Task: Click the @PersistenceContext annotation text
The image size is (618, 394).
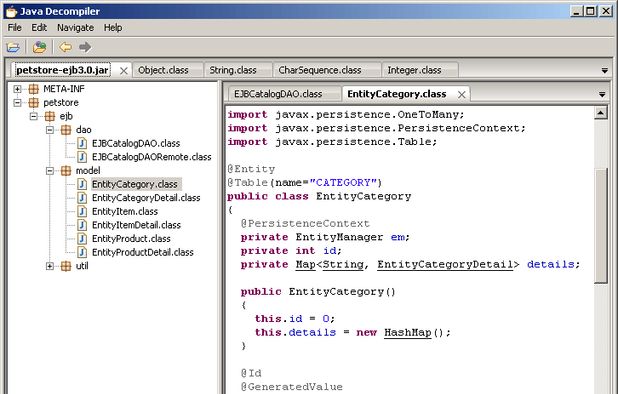Action: click(305, 224)
